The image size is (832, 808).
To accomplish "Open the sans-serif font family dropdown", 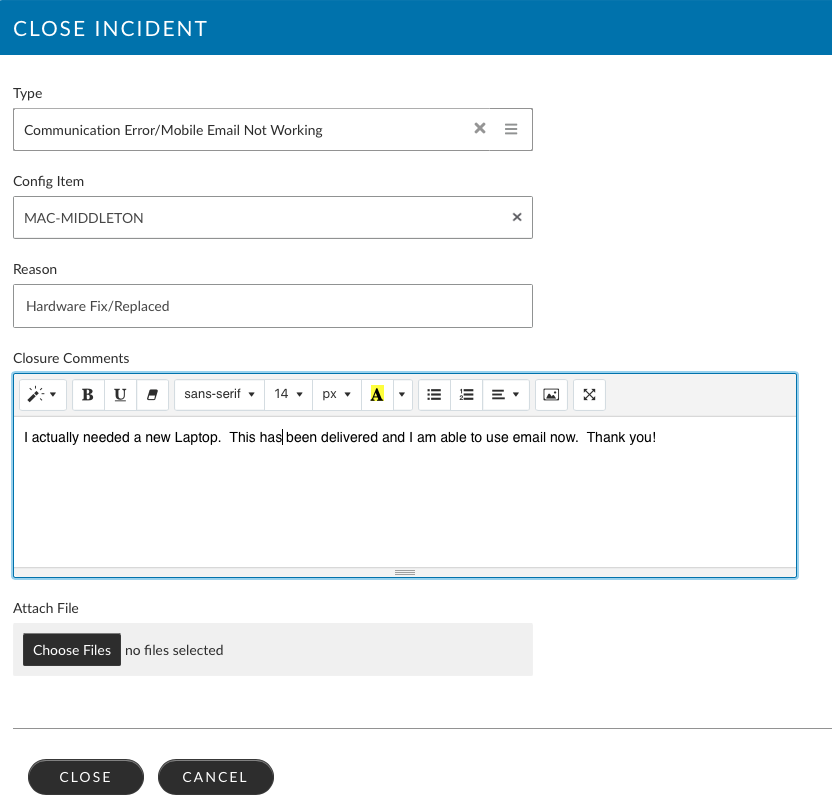I will (219, 395).
